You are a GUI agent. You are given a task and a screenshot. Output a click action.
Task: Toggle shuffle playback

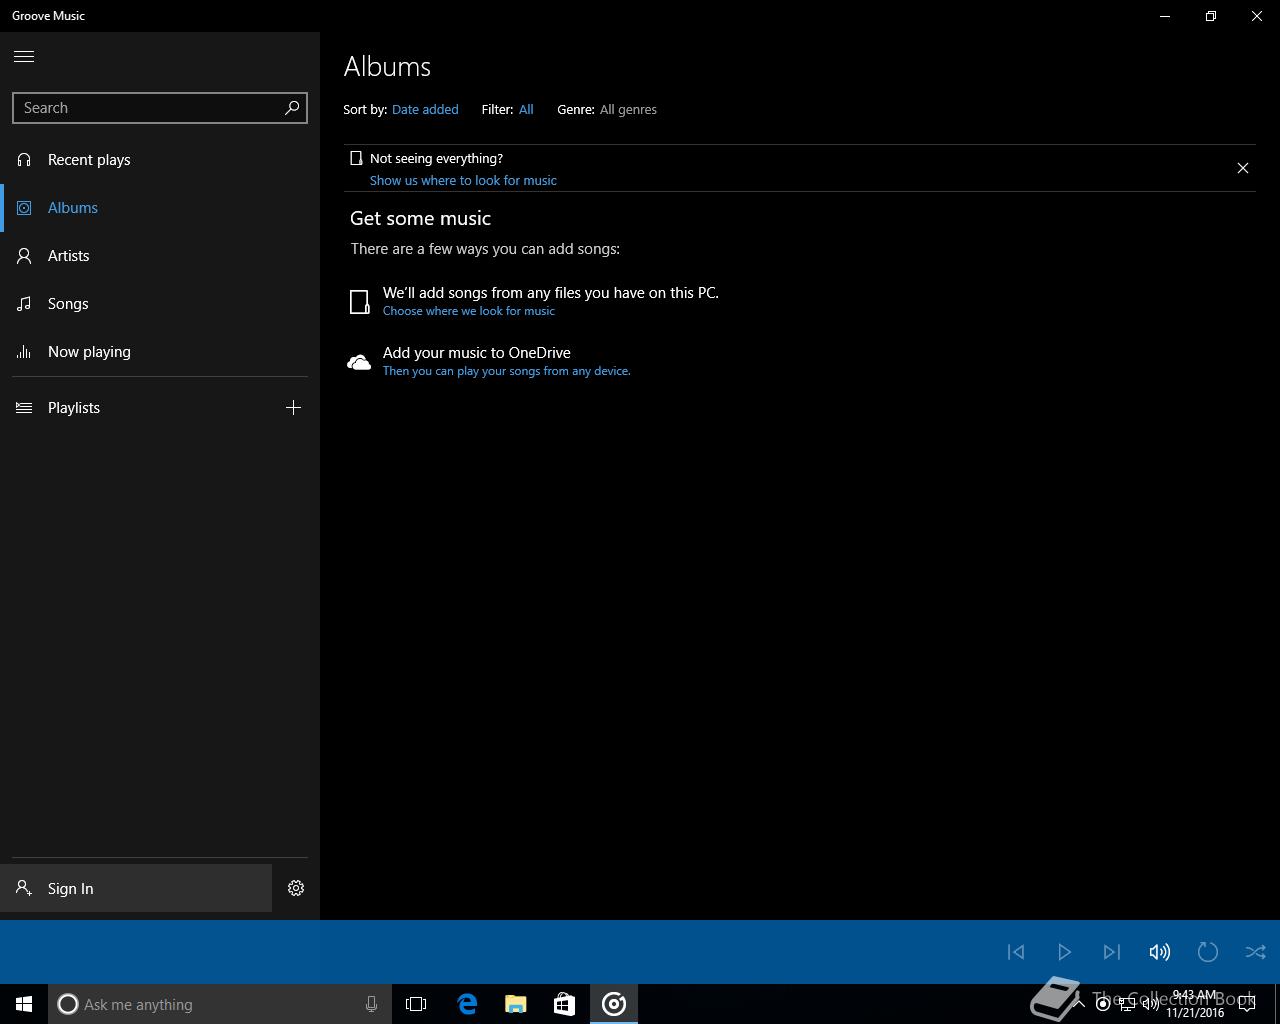(x=1256, y=952)
